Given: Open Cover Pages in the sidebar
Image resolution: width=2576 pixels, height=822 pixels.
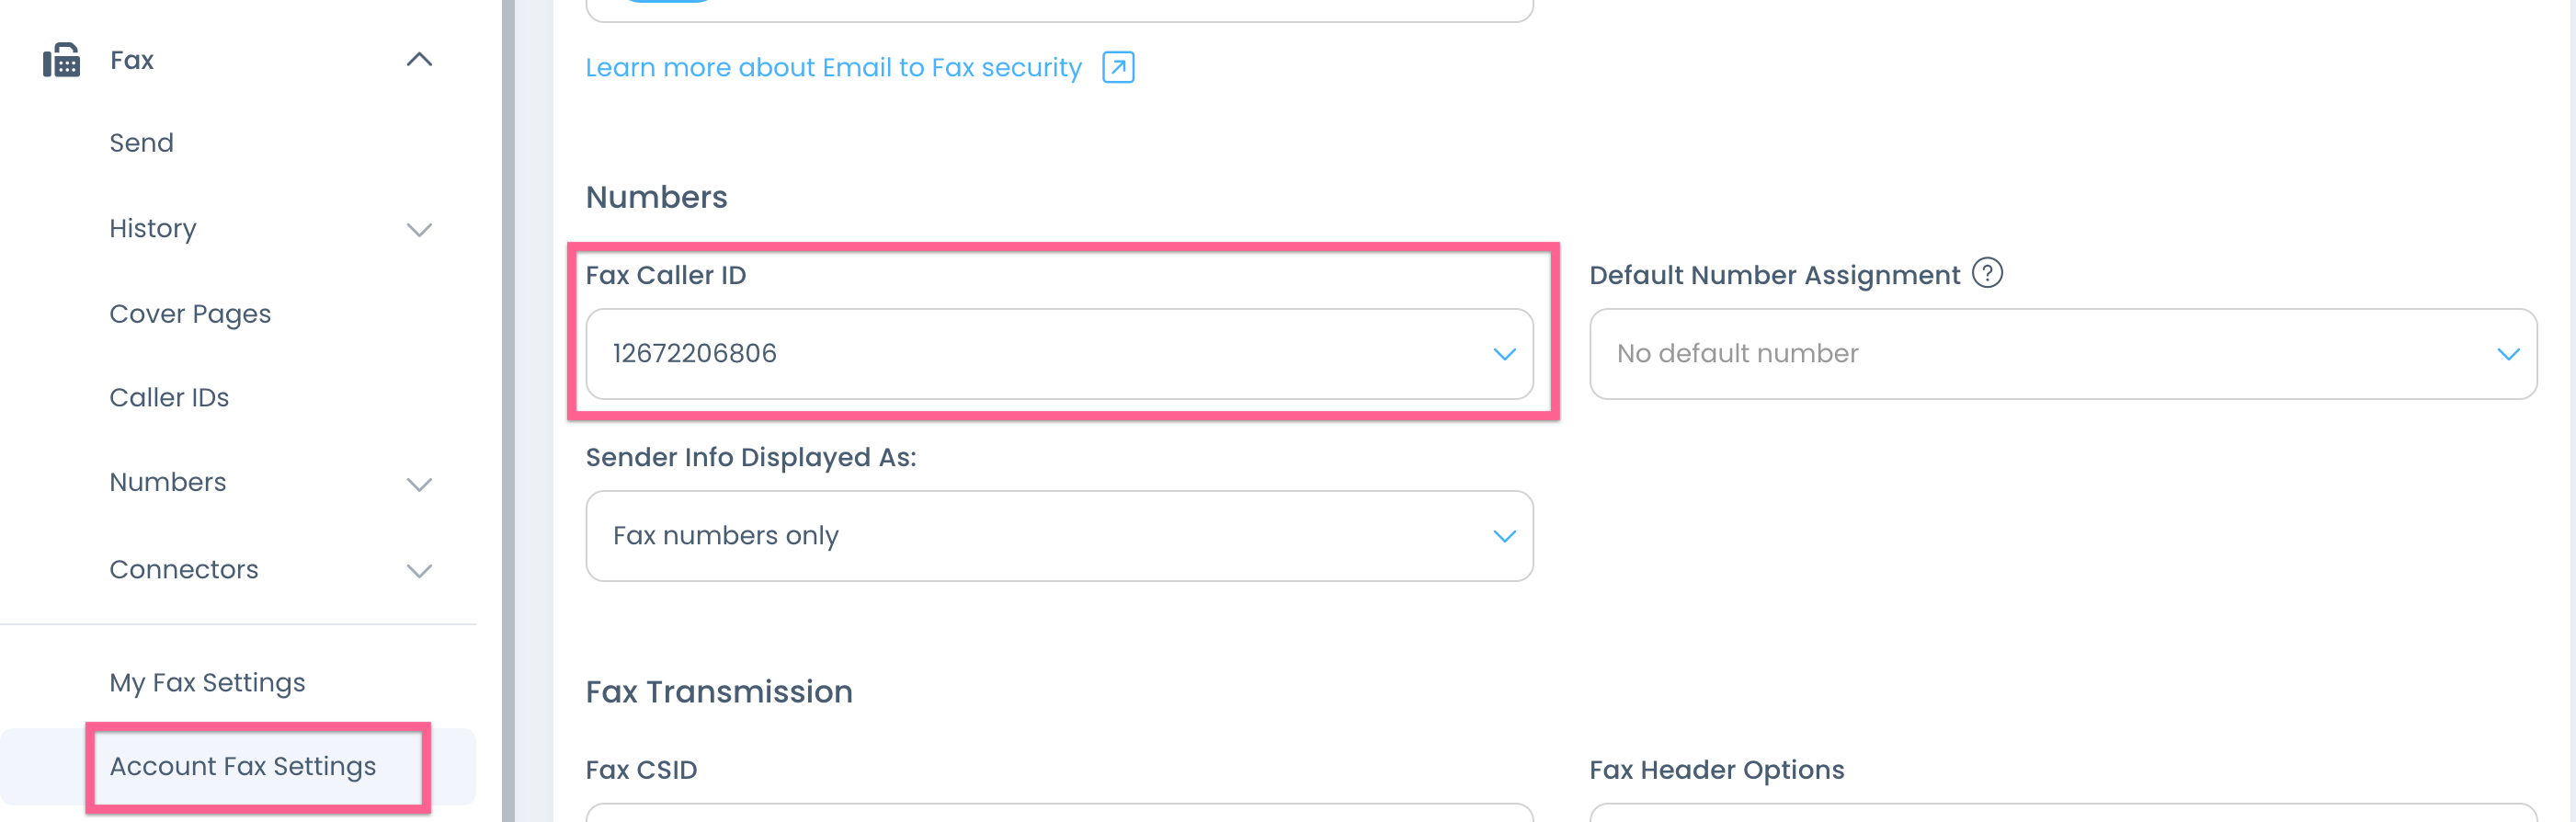Looking at the screenshot, I should pyautogui.click(x=190, y=314).
